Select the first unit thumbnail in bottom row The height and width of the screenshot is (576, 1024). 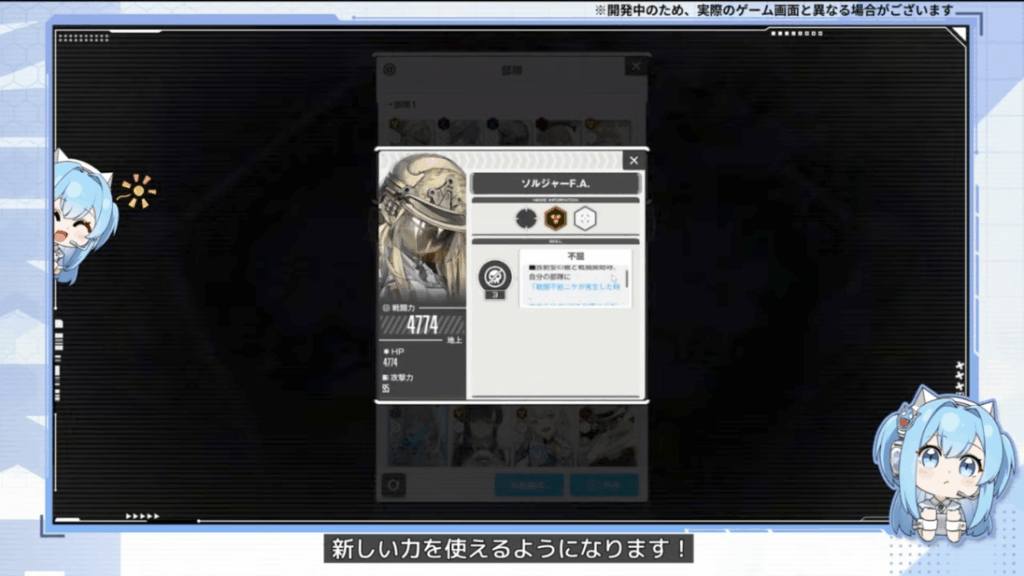(x=418, y=436)
